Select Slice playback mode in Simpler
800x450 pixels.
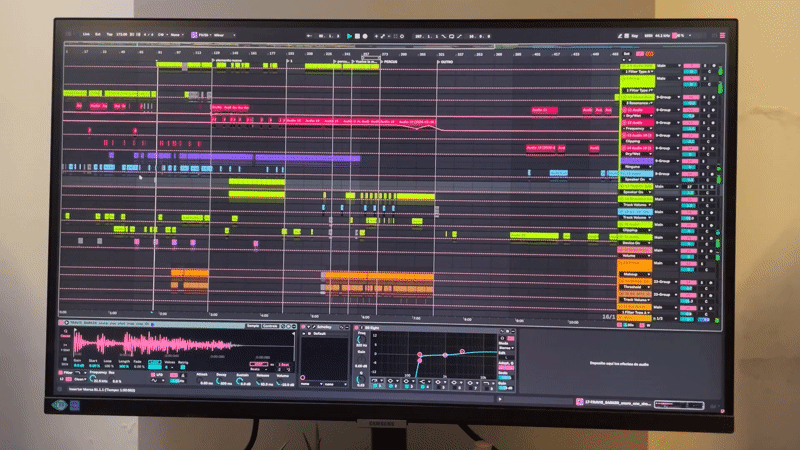[65, 363]
